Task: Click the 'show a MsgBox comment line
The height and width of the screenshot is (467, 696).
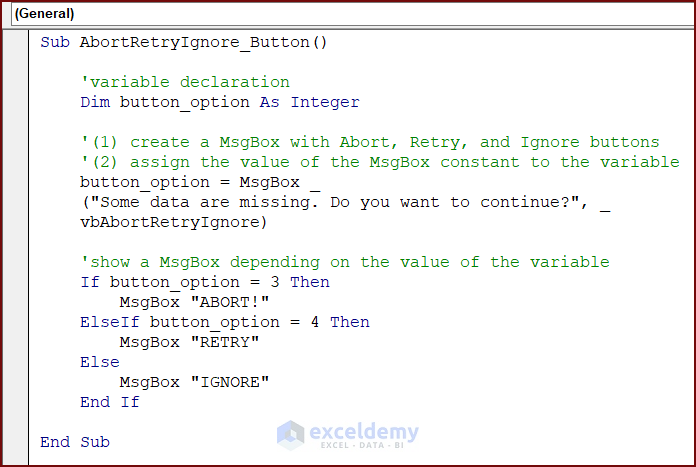Action: 345,262
